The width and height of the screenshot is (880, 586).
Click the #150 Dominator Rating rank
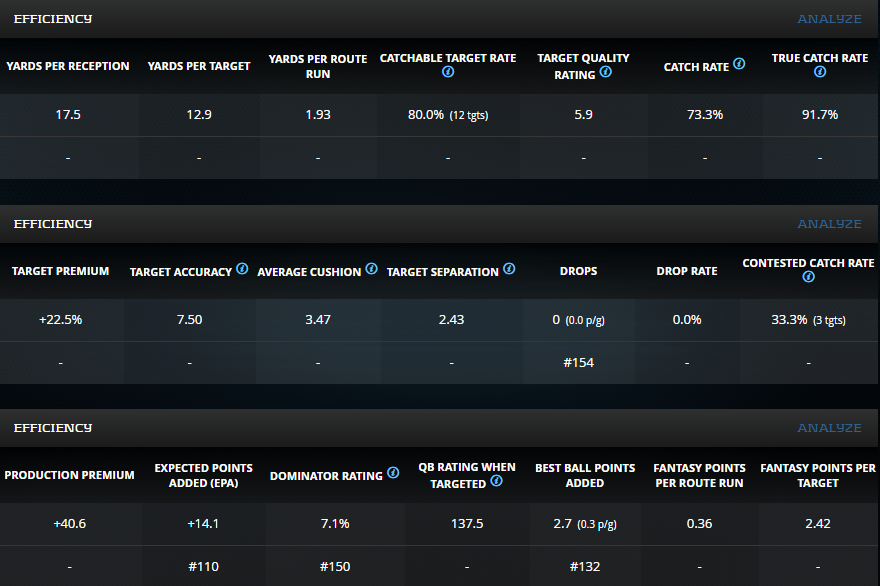pos(335,566)
